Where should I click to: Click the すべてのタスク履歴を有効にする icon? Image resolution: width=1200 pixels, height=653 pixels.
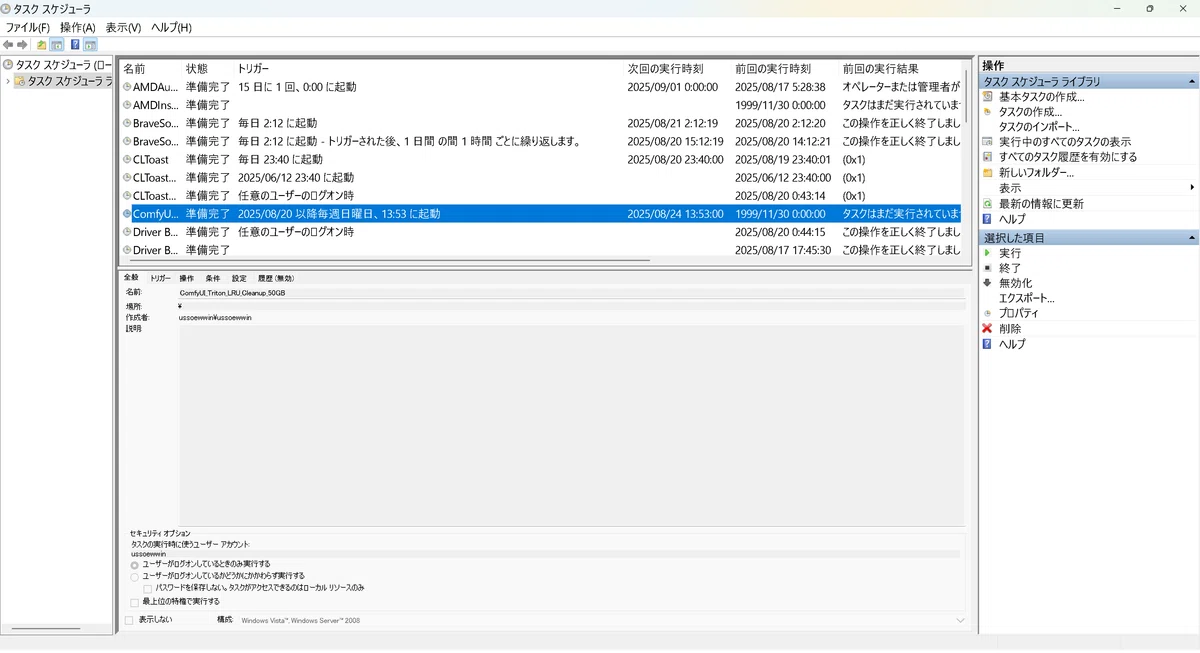click(x=988, y=157)
